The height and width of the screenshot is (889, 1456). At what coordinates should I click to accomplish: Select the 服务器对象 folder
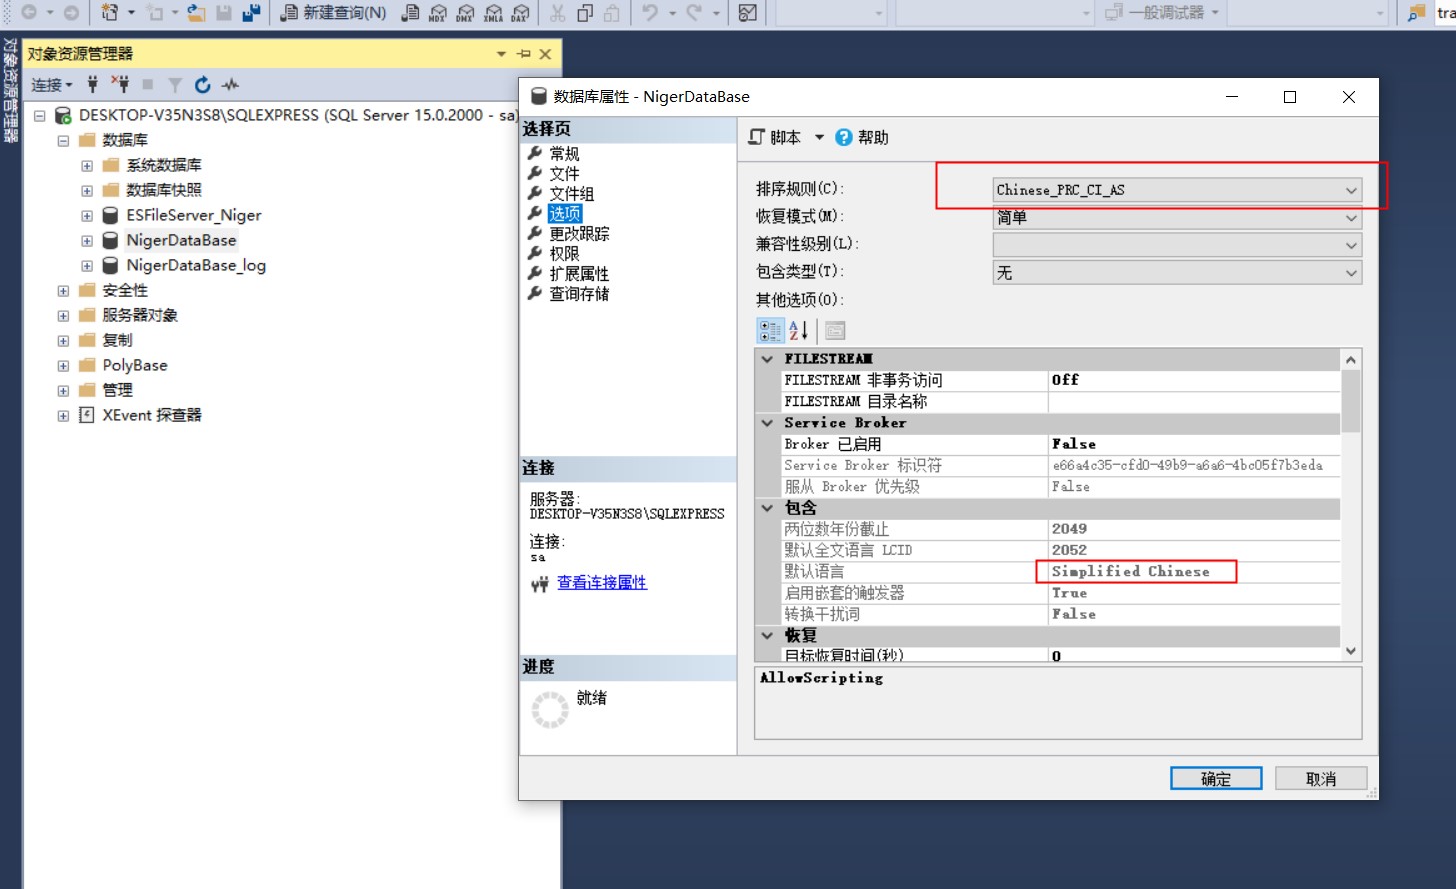tap(140, 315)
